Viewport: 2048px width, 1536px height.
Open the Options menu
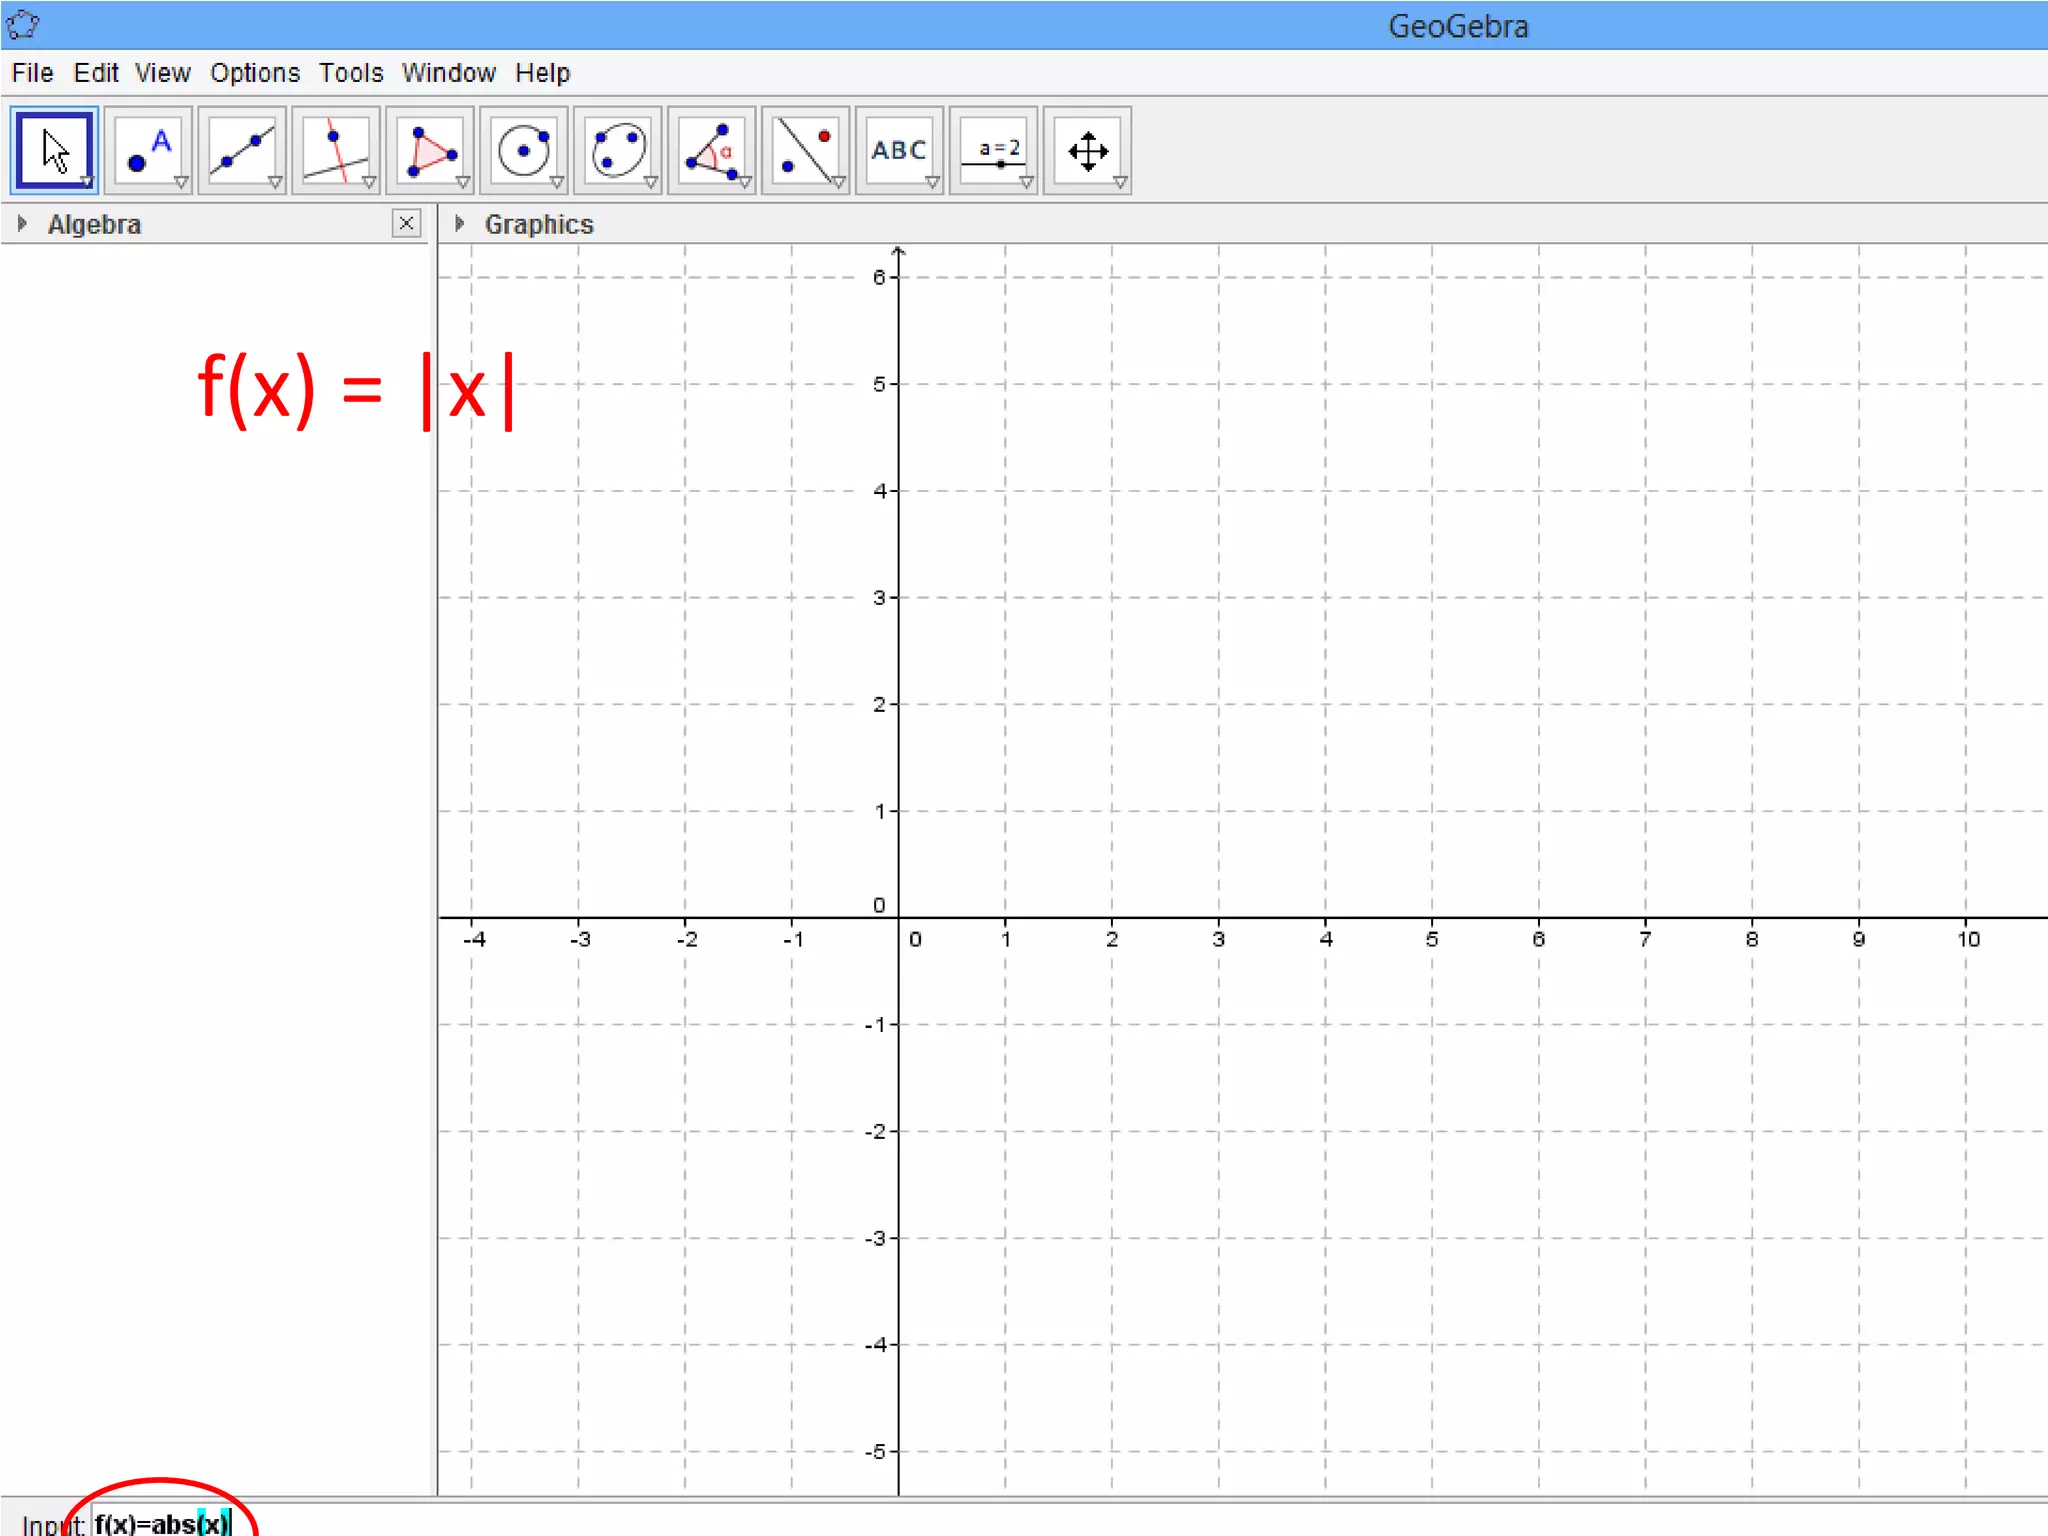pyautogui.click(x=254, y=73)
